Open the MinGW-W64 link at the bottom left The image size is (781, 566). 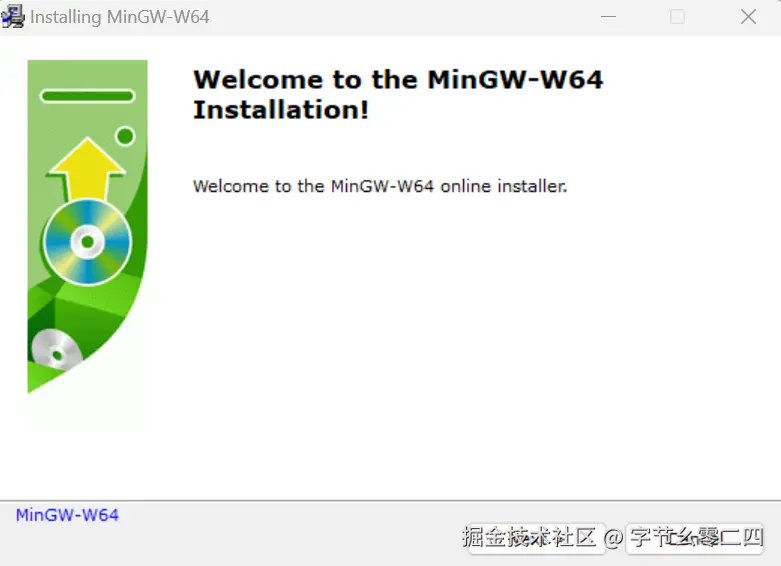click(67, 515)
